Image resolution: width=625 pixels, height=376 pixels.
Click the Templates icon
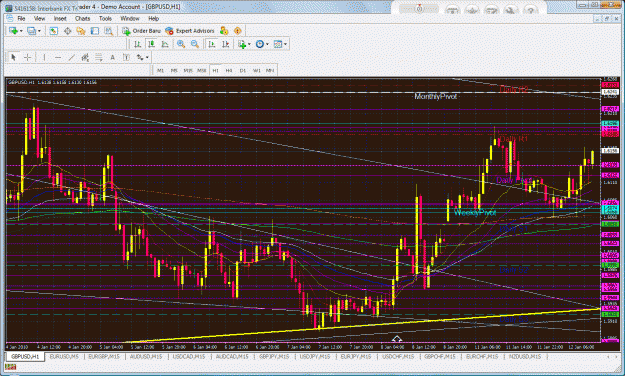pyautogui.click(x=278, y=44)
